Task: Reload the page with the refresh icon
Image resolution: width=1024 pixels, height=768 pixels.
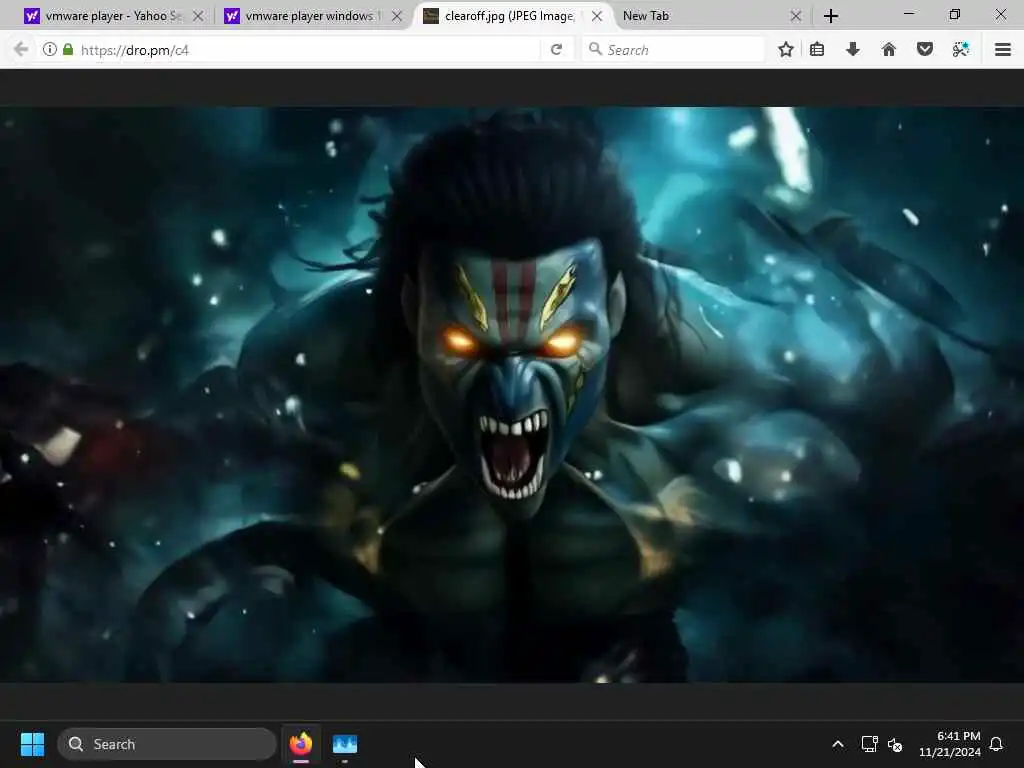Action: (x=556, y=50)
